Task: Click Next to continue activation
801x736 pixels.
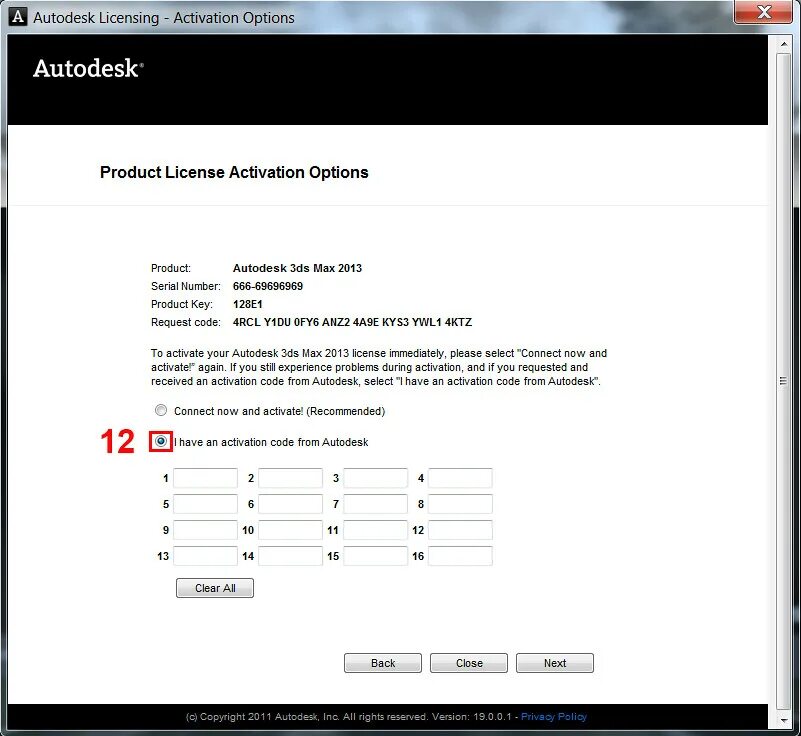Action: [x=555, y=663]
